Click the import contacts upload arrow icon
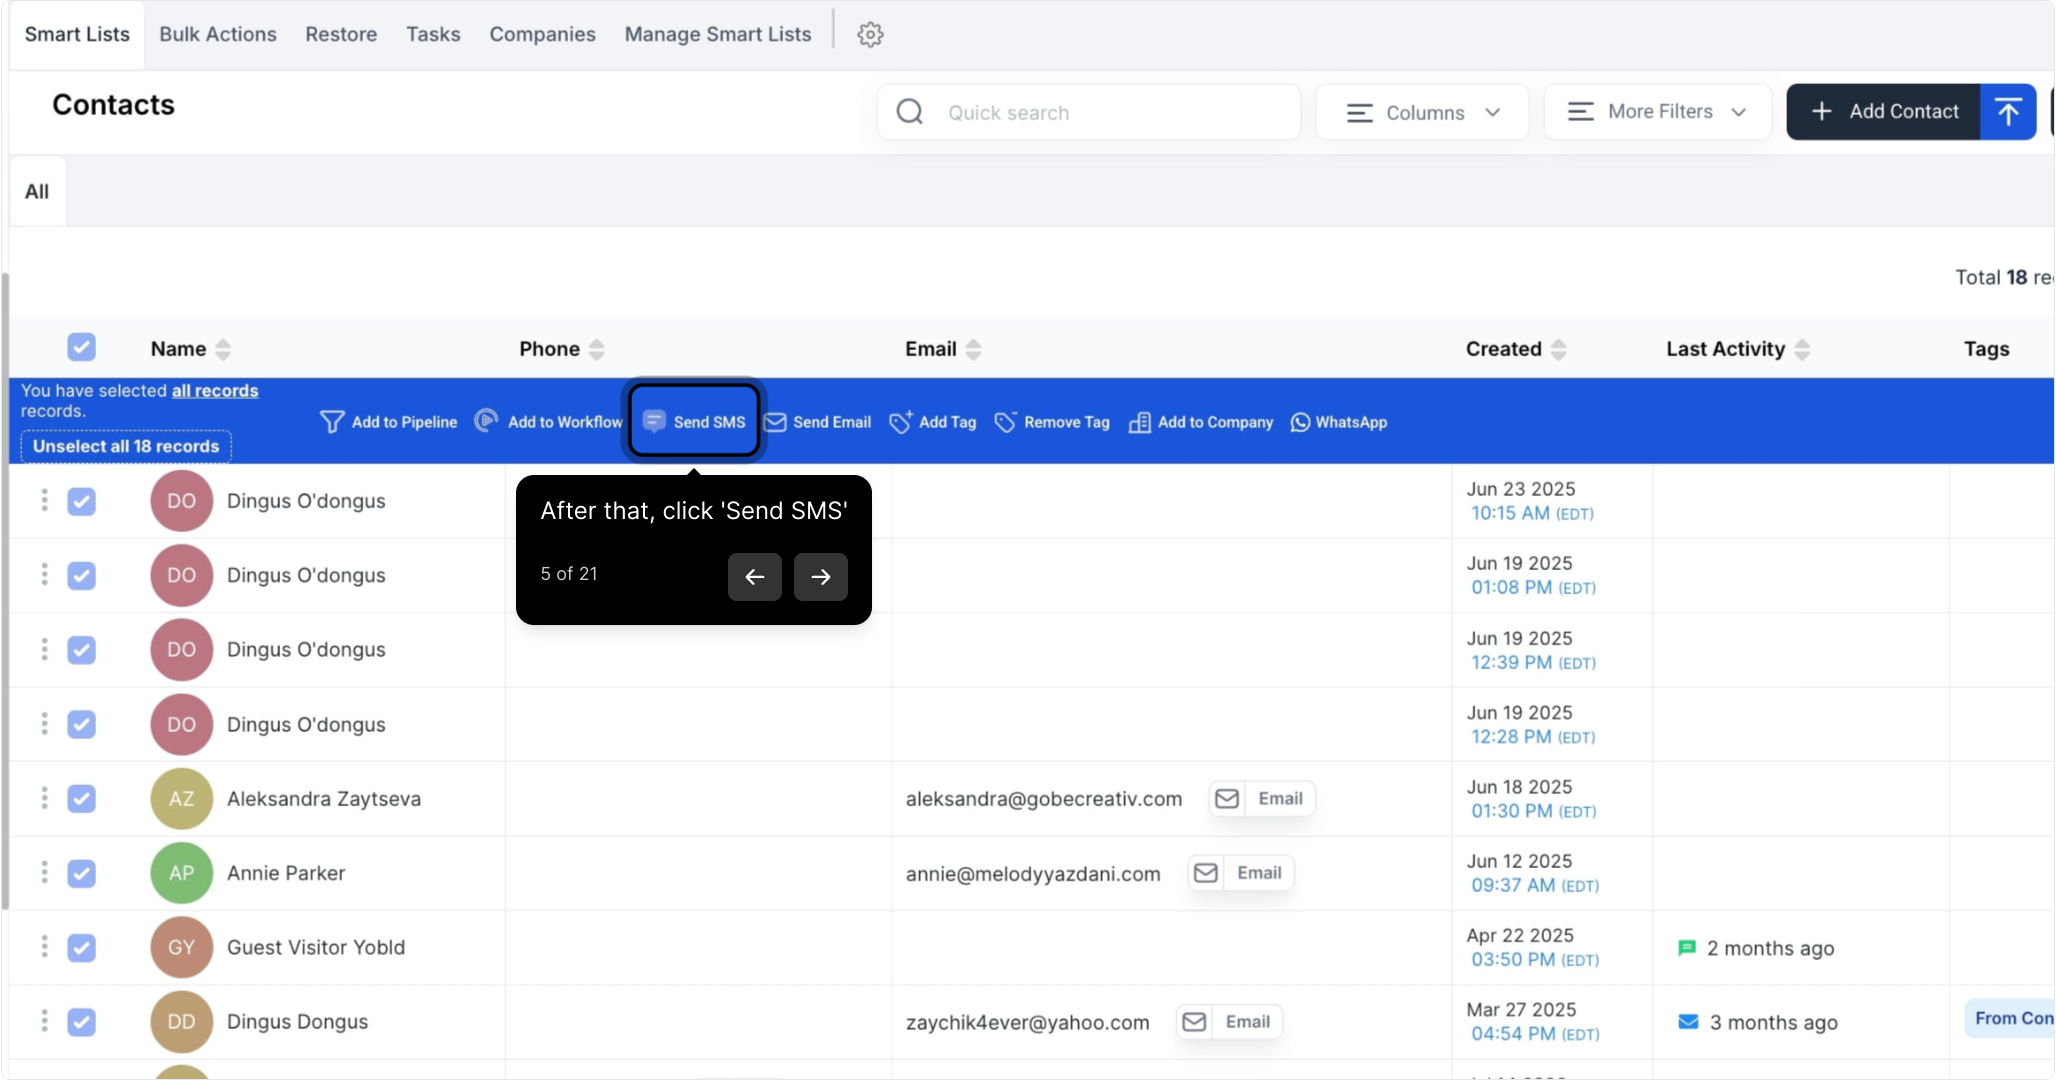 coord(2008,112)
